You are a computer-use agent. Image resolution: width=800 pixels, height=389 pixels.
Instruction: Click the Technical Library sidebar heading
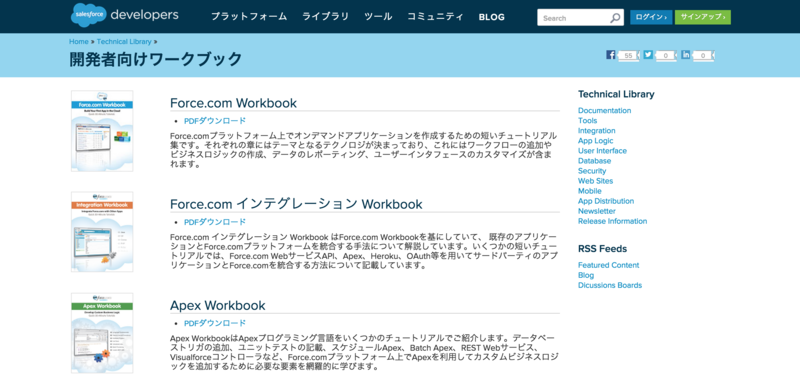616,94
